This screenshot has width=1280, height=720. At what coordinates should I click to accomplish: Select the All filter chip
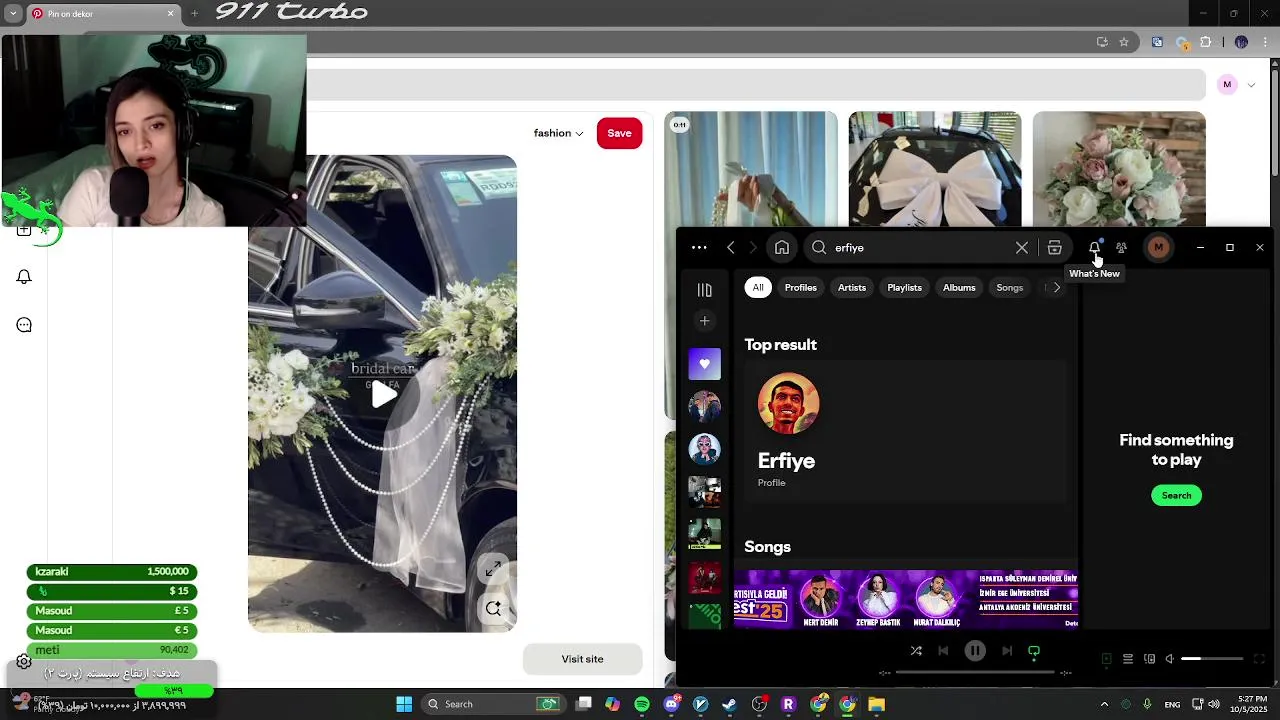[758, 288]
